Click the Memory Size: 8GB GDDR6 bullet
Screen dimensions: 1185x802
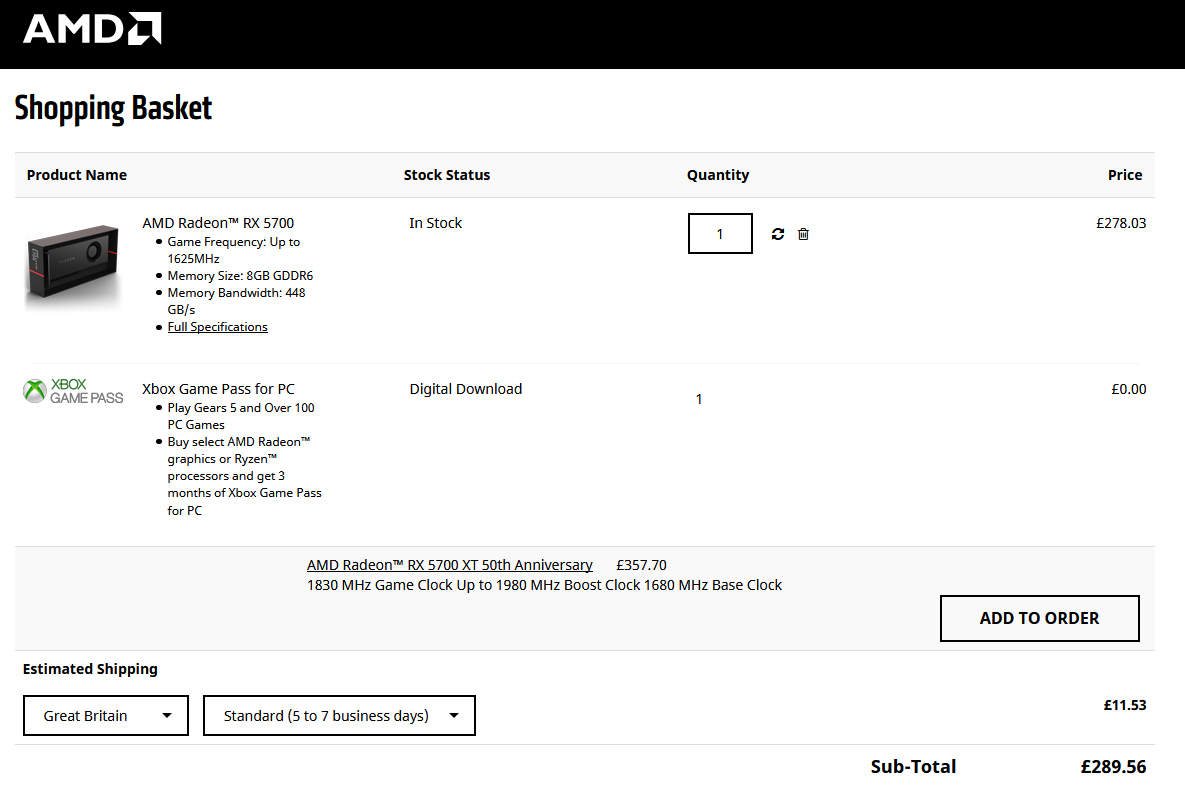point(240,276)
